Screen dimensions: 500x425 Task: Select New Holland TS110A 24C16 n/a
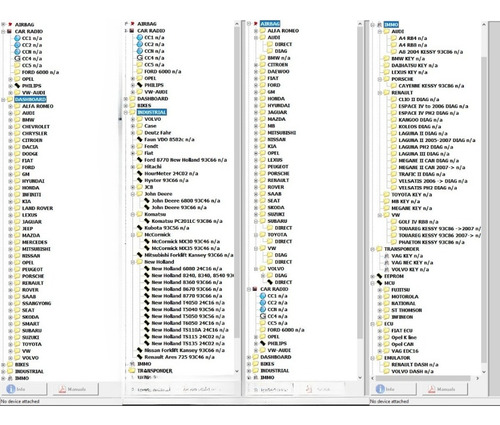(190, 330)
